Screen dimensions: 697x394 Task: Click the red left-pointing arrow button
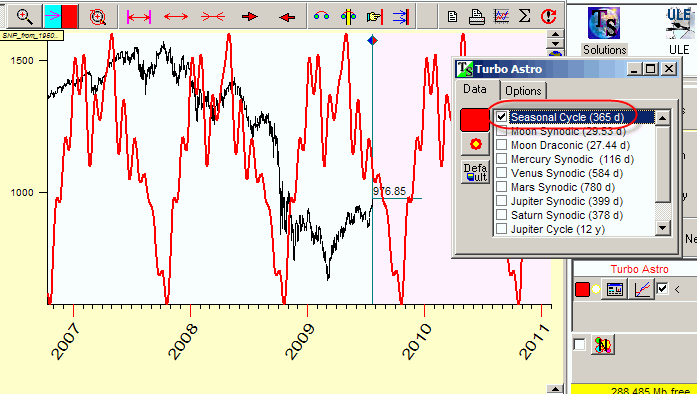click(288, 17)
